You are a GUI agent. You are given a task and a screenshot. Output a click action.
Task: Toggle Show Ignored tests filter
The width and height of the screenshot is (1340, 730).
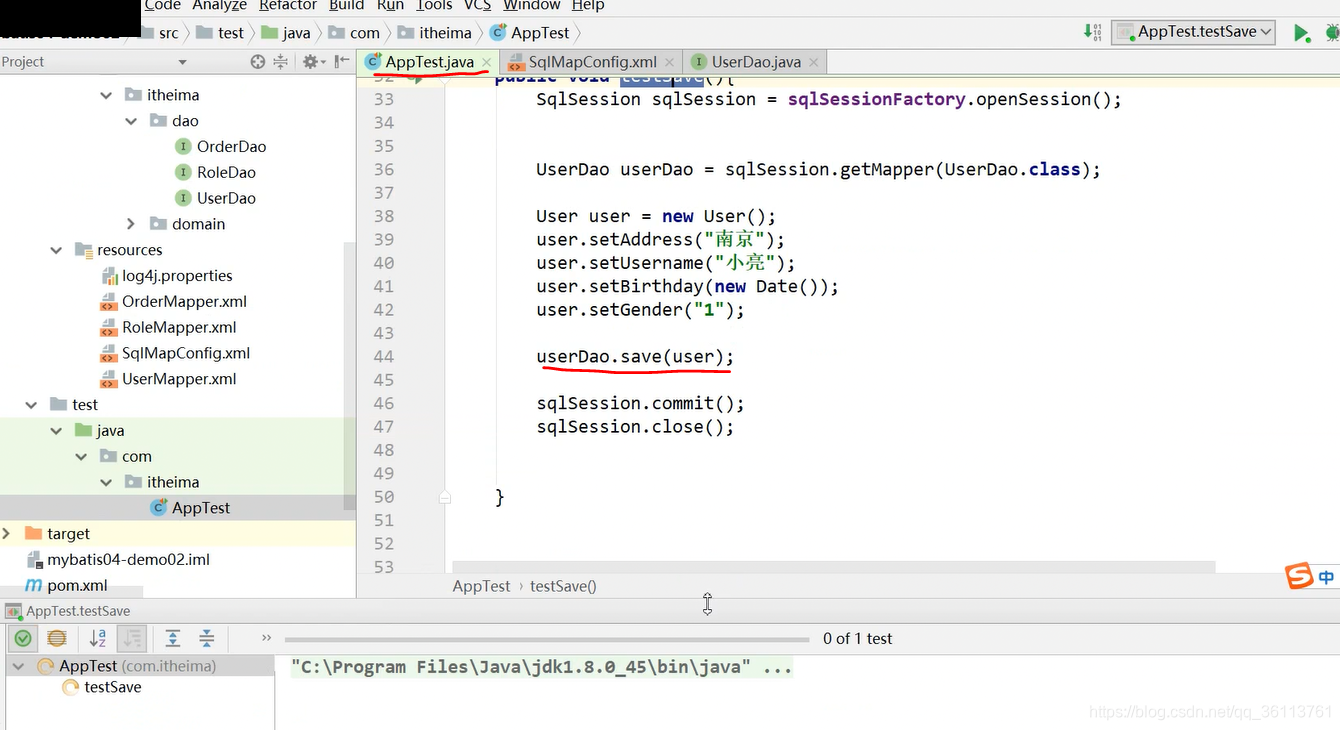[57, 638]
